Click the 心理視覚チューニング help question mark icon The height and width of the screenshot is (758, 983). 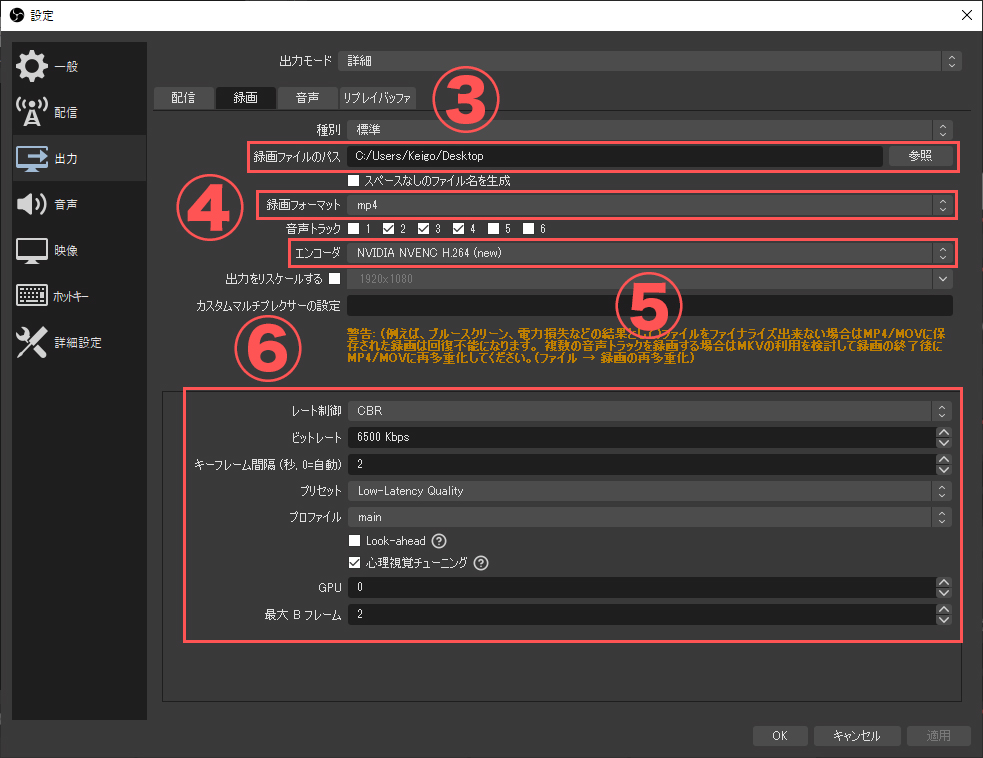point(481,563)
